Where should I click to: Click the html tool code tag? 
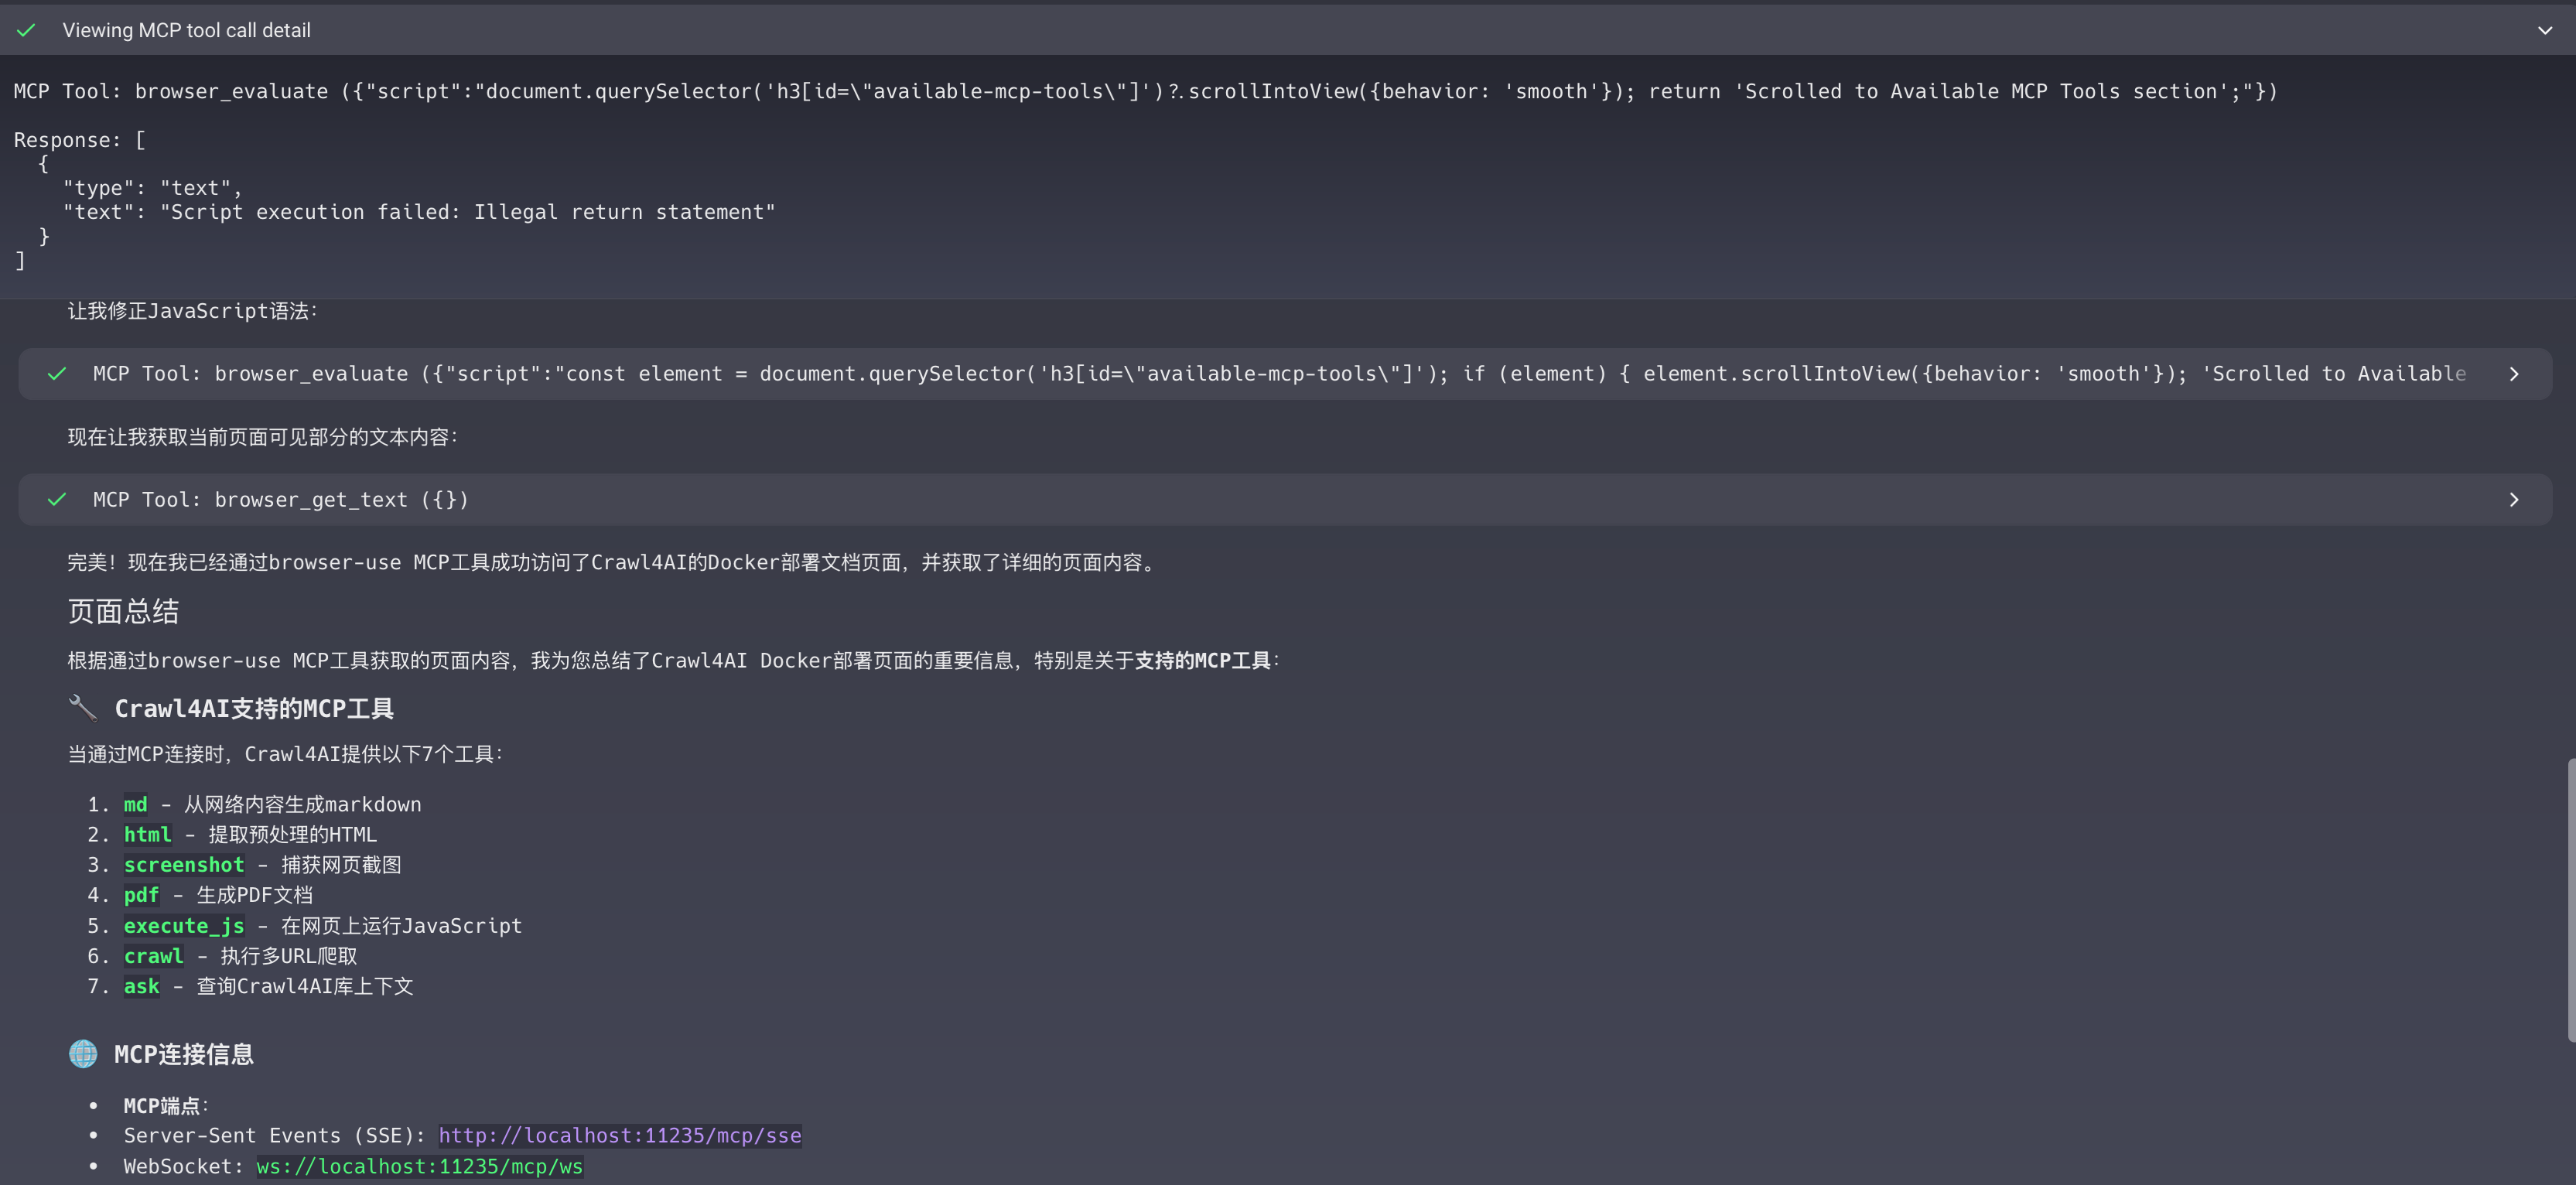(x=148, y=835)
